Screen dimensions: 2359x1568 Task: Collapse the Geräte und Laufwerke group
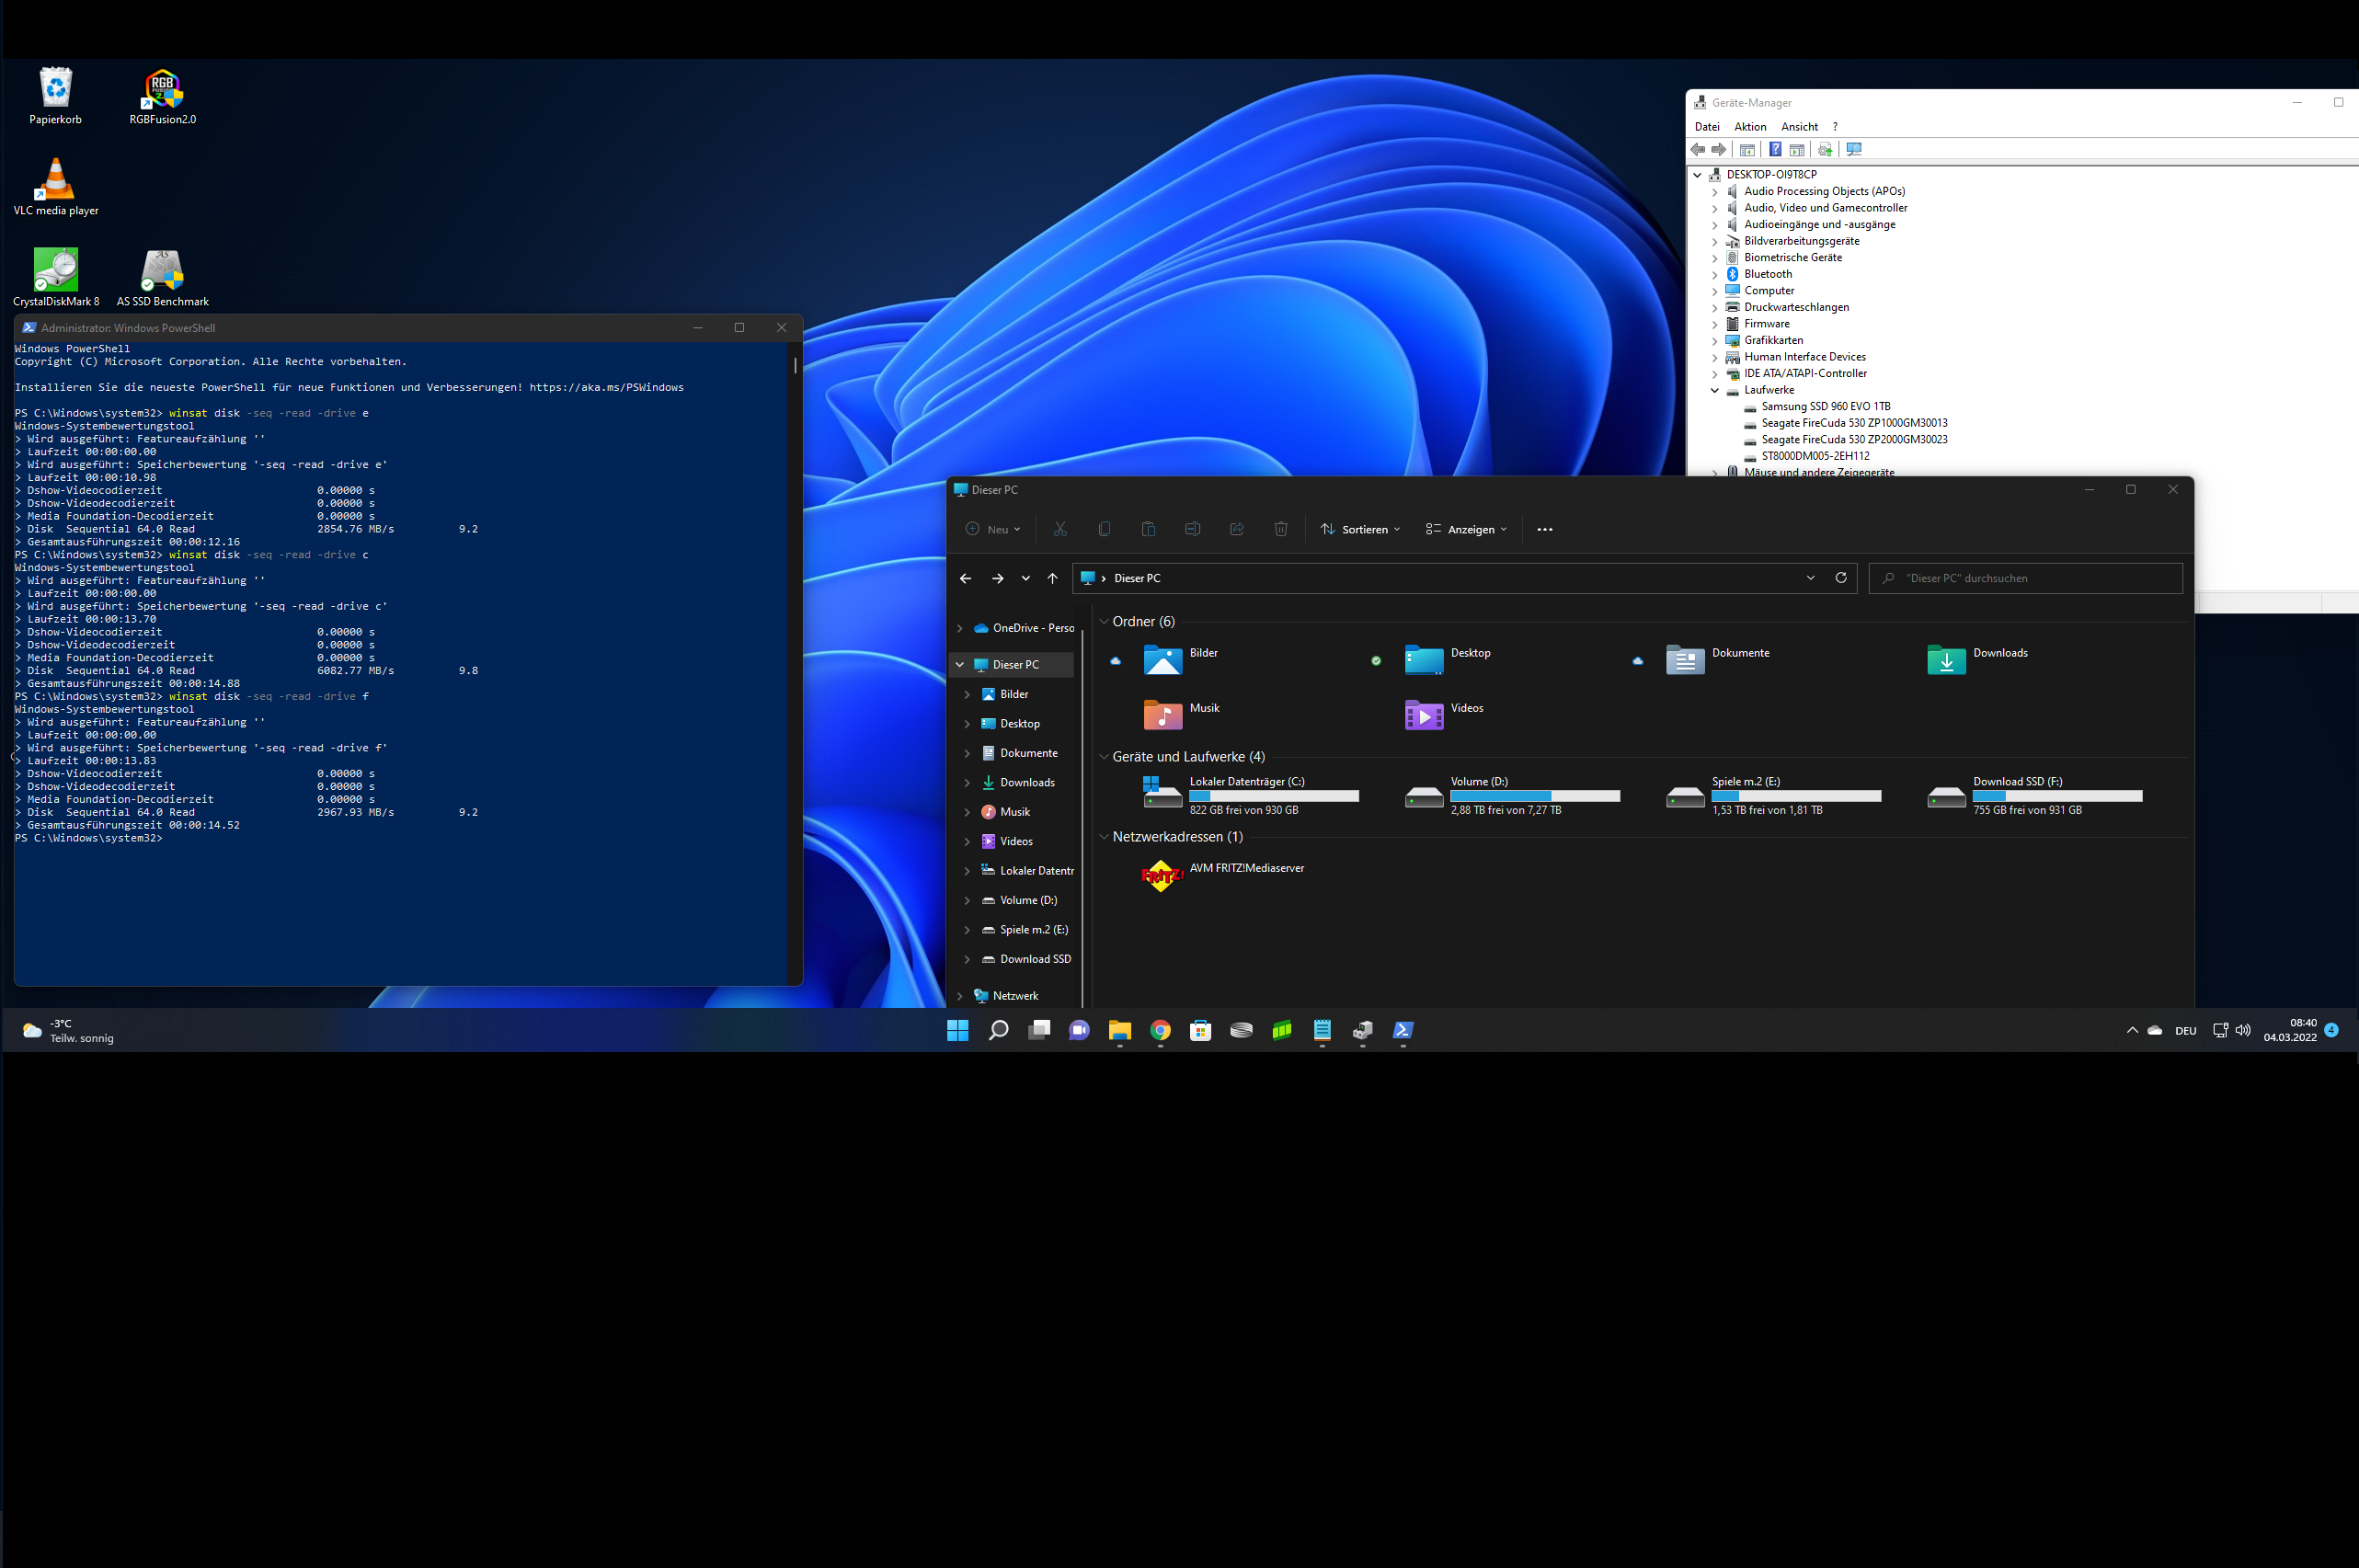pos(1104,757)
